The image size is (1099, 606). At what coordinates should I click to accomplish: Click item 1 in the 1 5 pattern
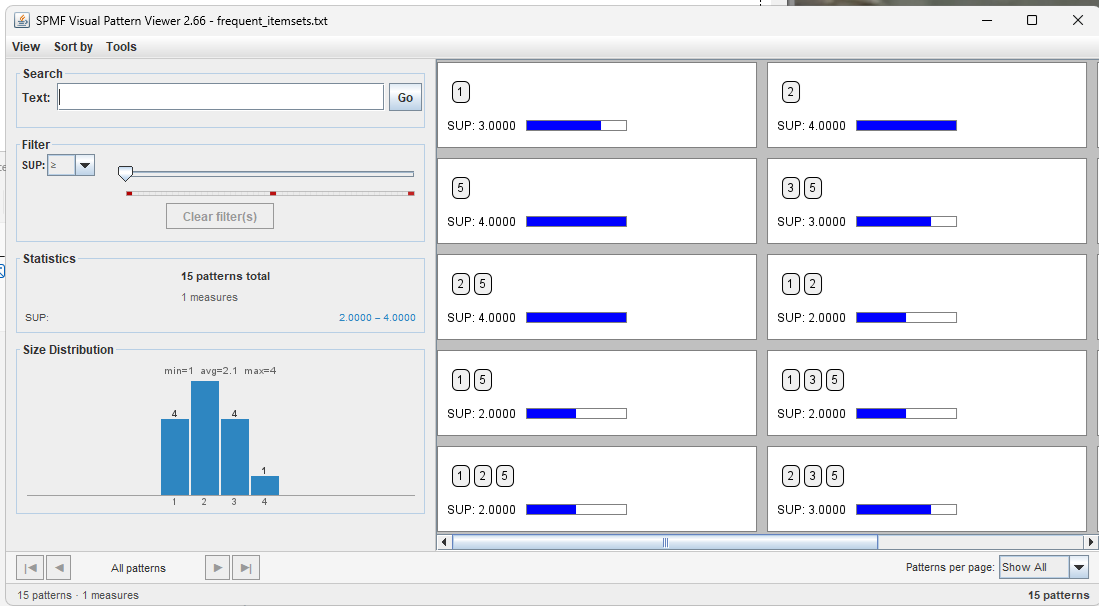pyautogui.click(x=460, y=380)
